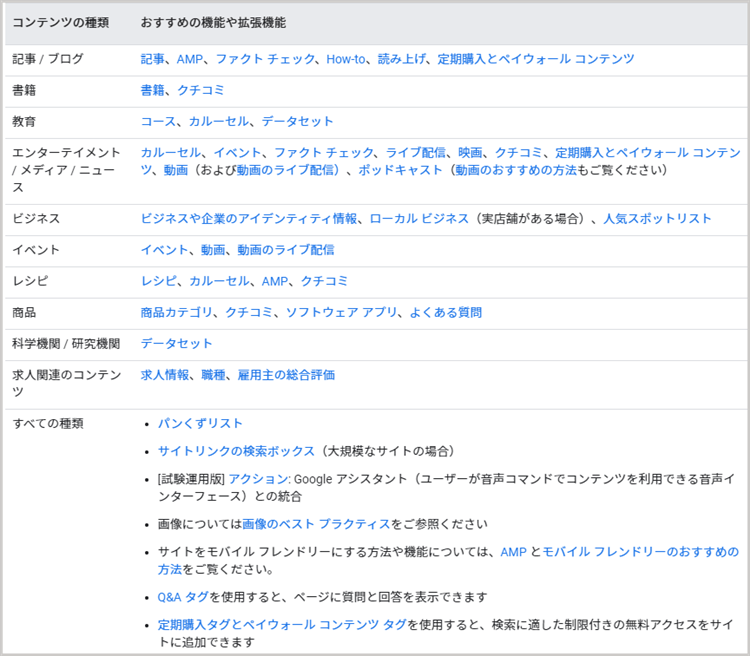This screenshot has width=750, height=656.
Task: Click the 記事 / ブログ row label
Action: 48,59
